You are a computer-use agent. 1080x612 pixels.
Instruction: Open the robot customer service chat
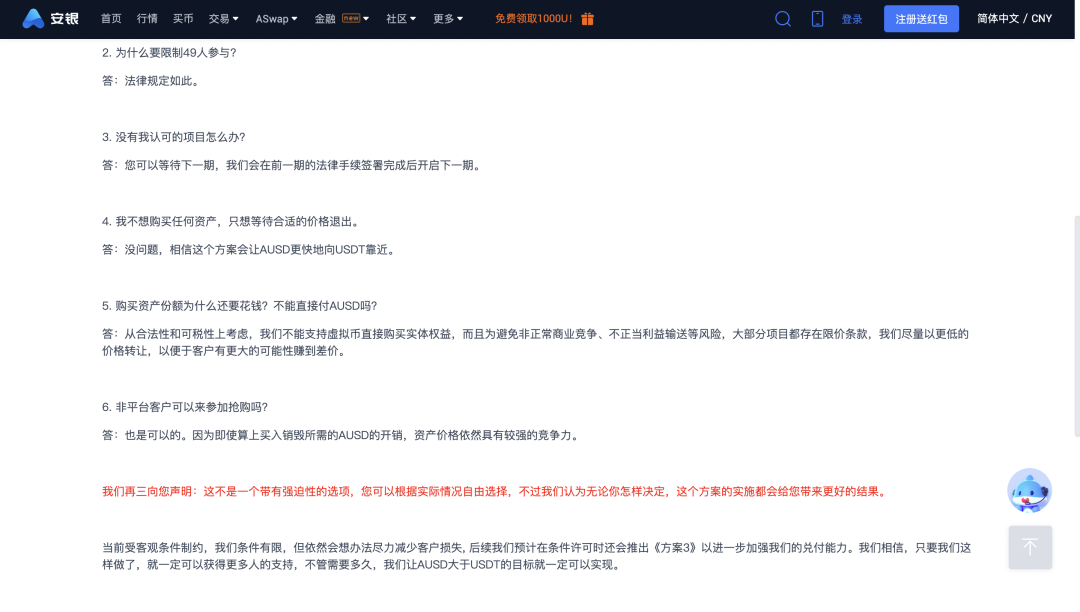coord(1029,491)
